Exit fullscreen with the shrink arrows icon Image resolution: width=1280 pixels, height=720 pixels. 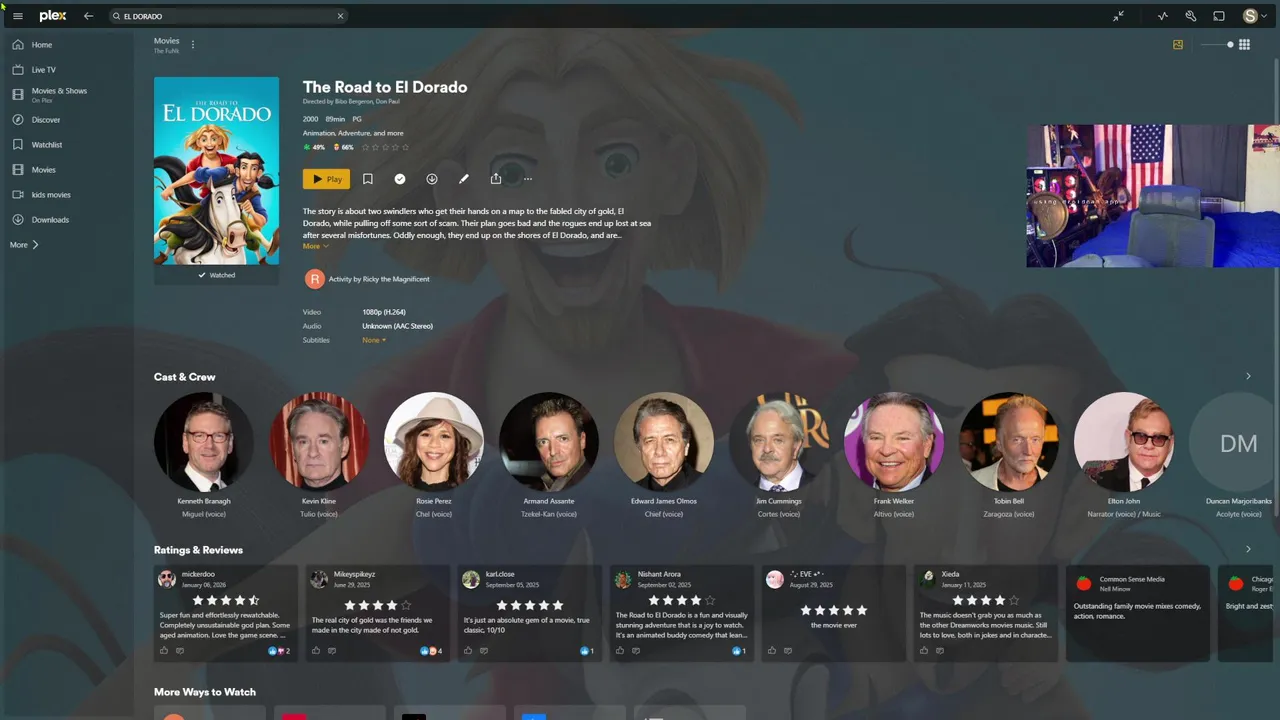tap(1118, 16)
